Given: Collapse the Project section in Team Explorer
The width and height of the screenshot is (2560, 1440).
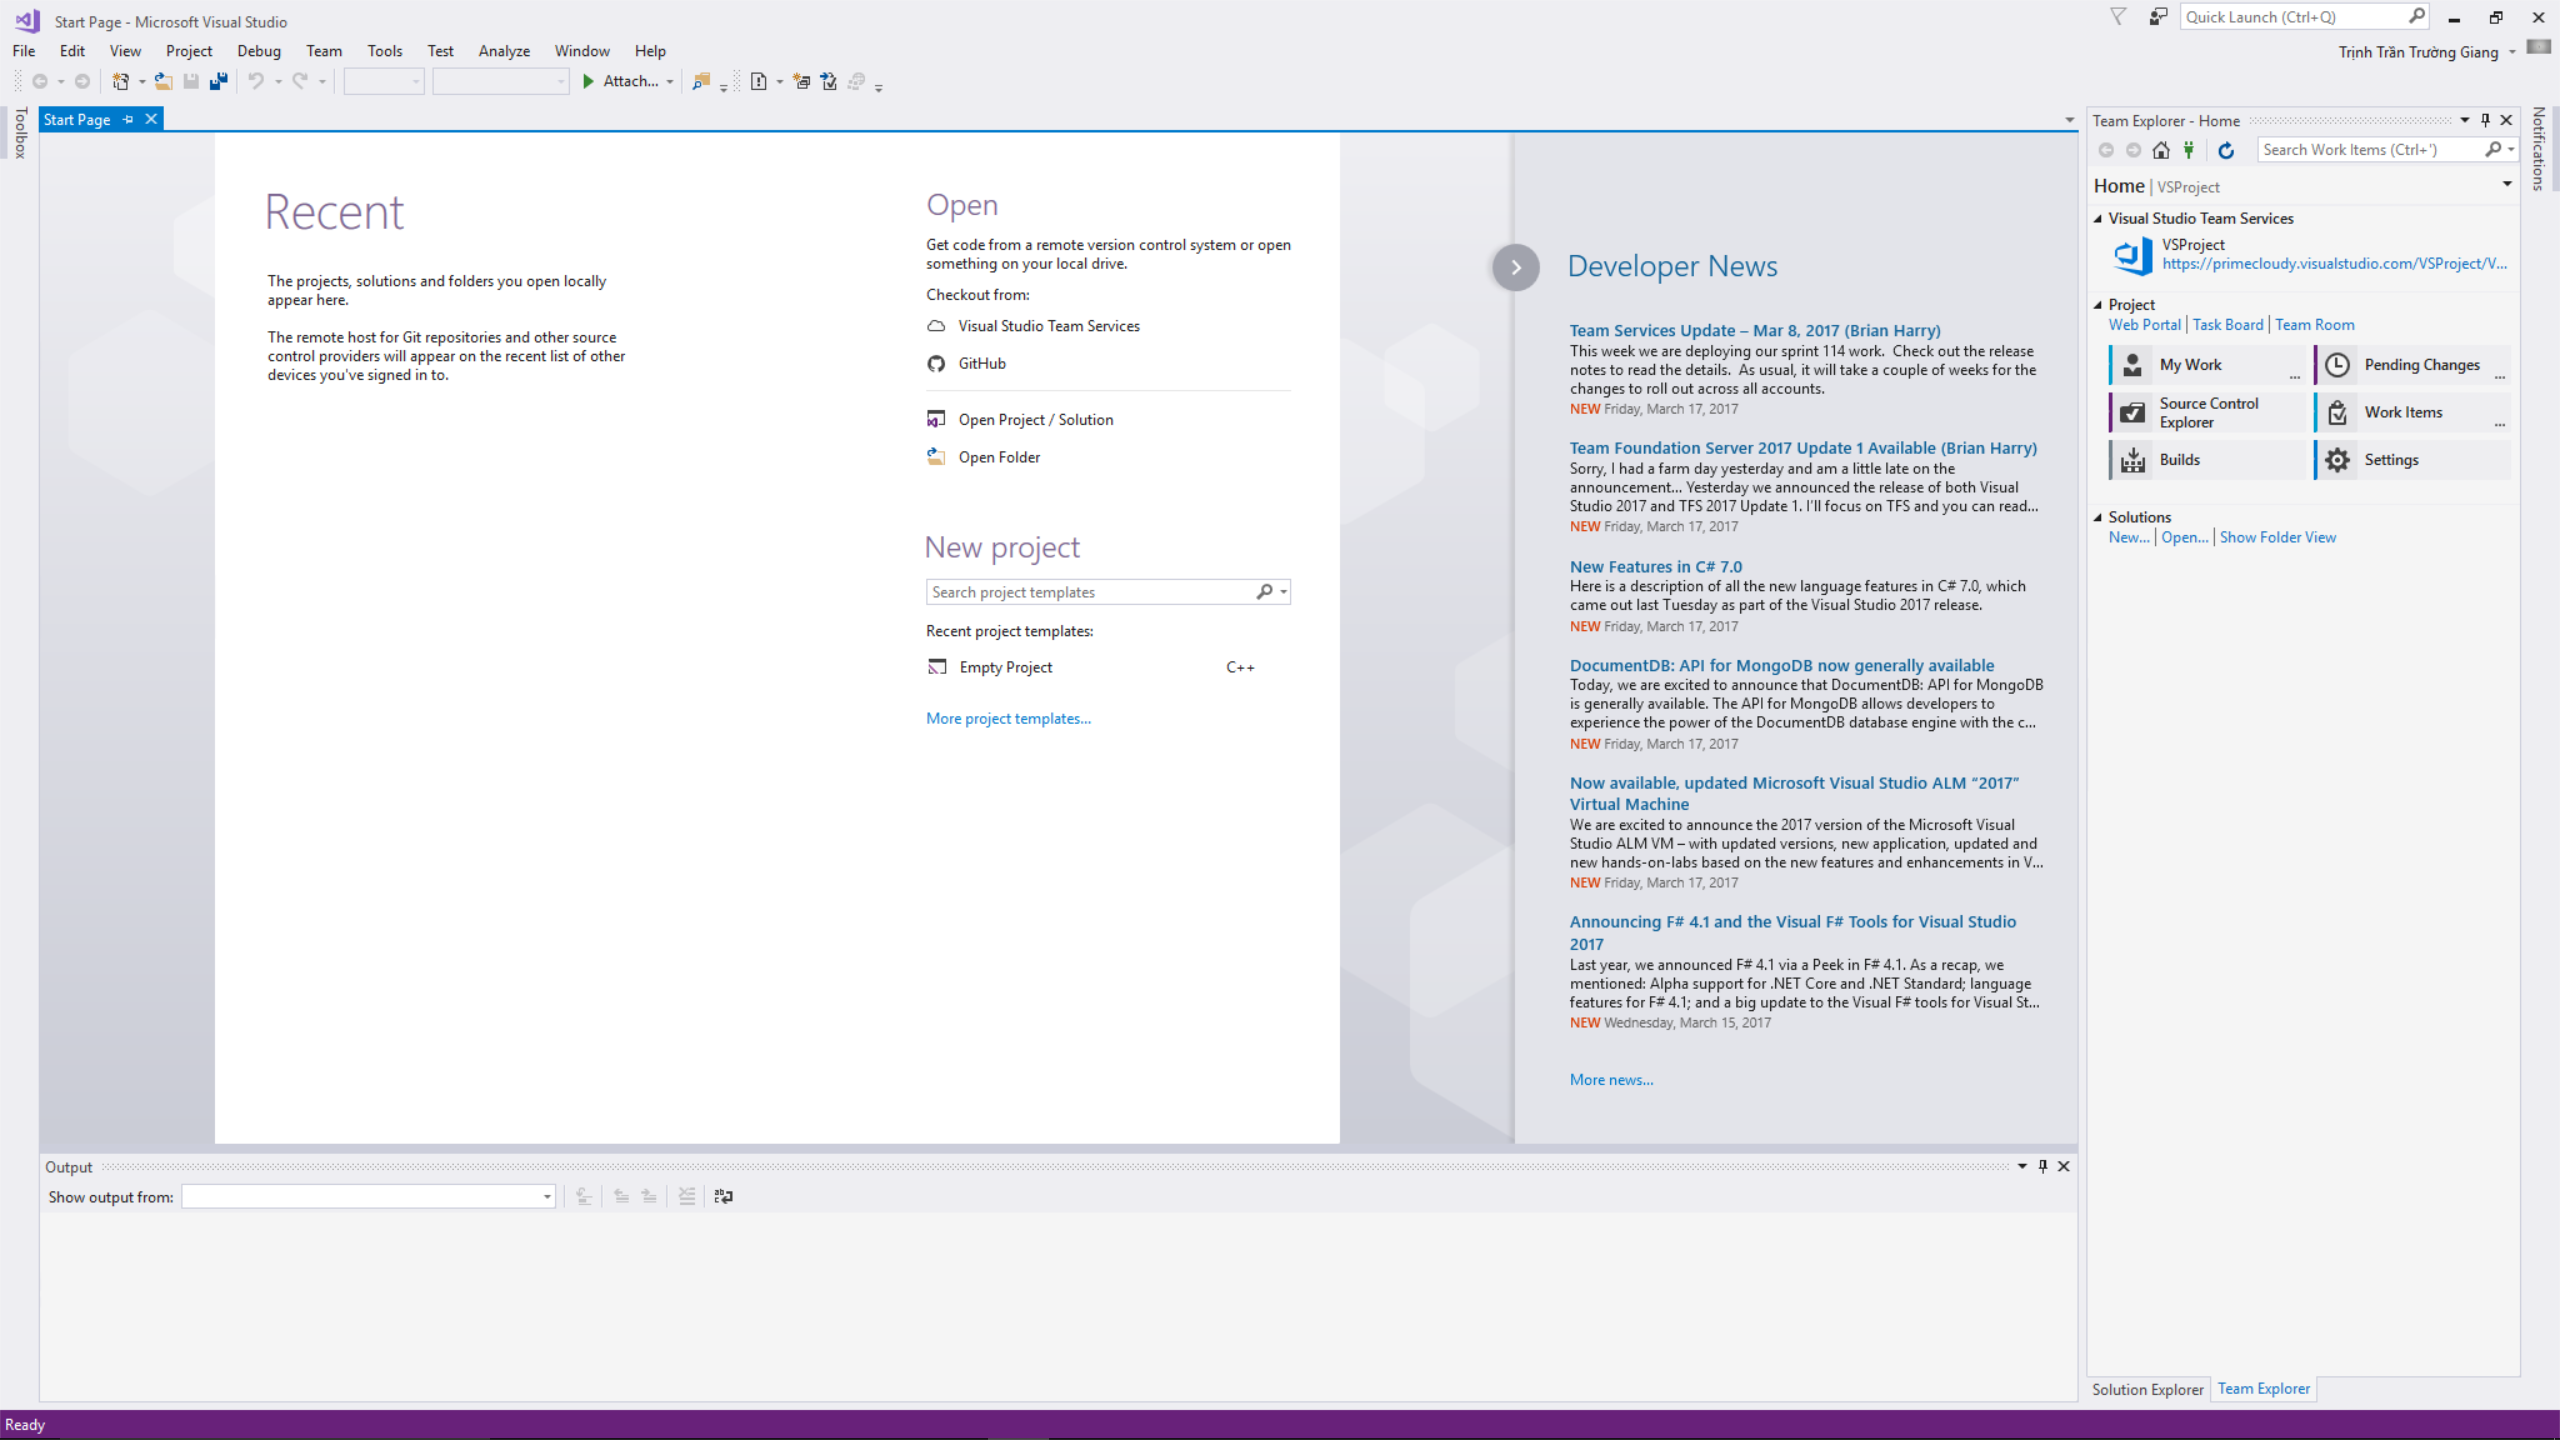Looking at the screenshot, I should click(x=2099, y=305).
